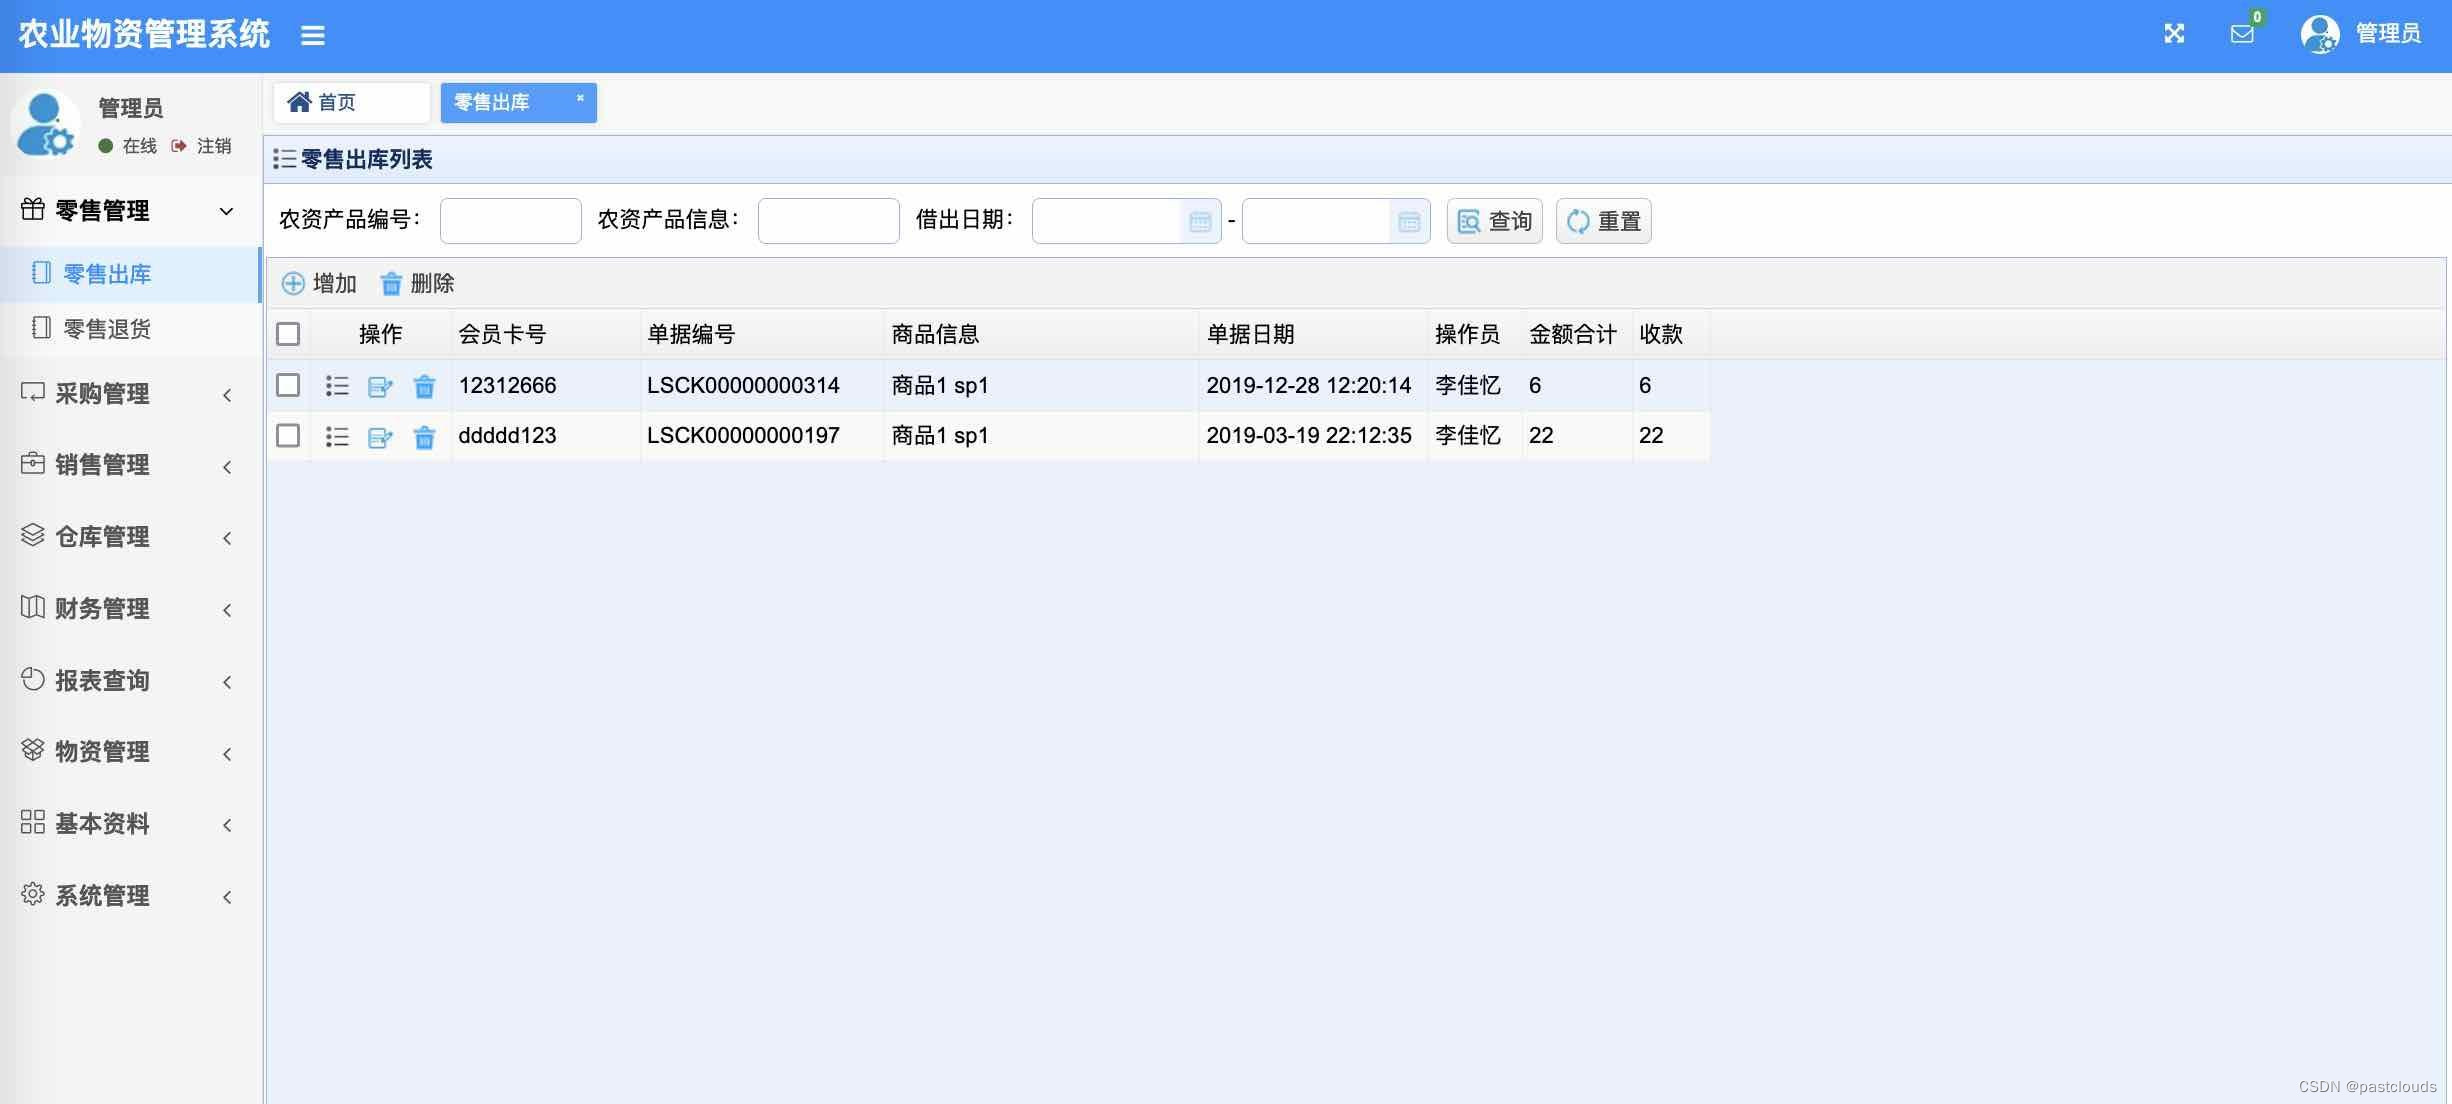
Task: Click the 农资产品编号 input field
Action: point(510,221)
